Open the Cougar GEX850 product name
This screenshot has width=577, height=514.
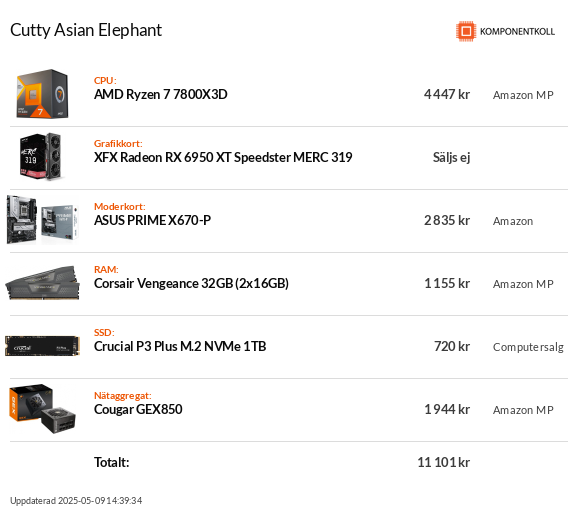tap(138, 409)
